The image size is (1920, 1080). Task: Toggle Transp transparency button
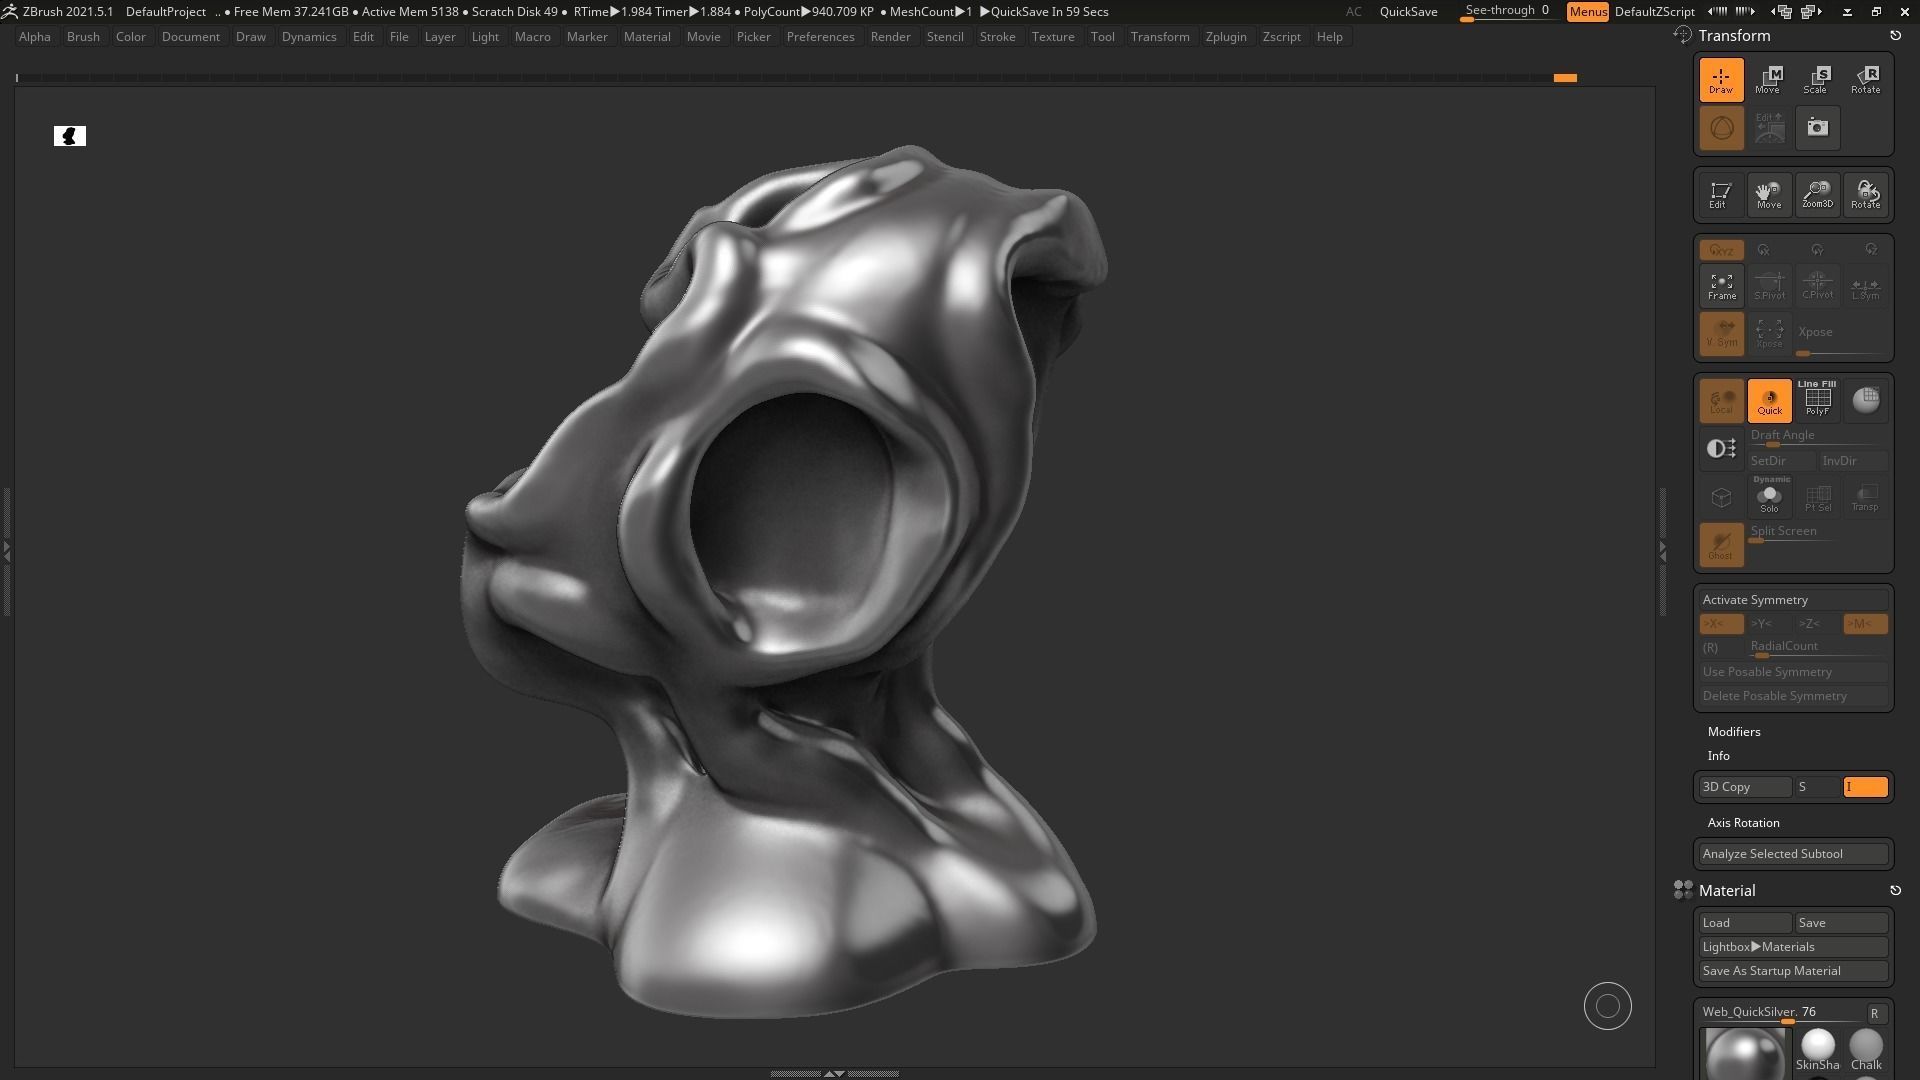1865,497
